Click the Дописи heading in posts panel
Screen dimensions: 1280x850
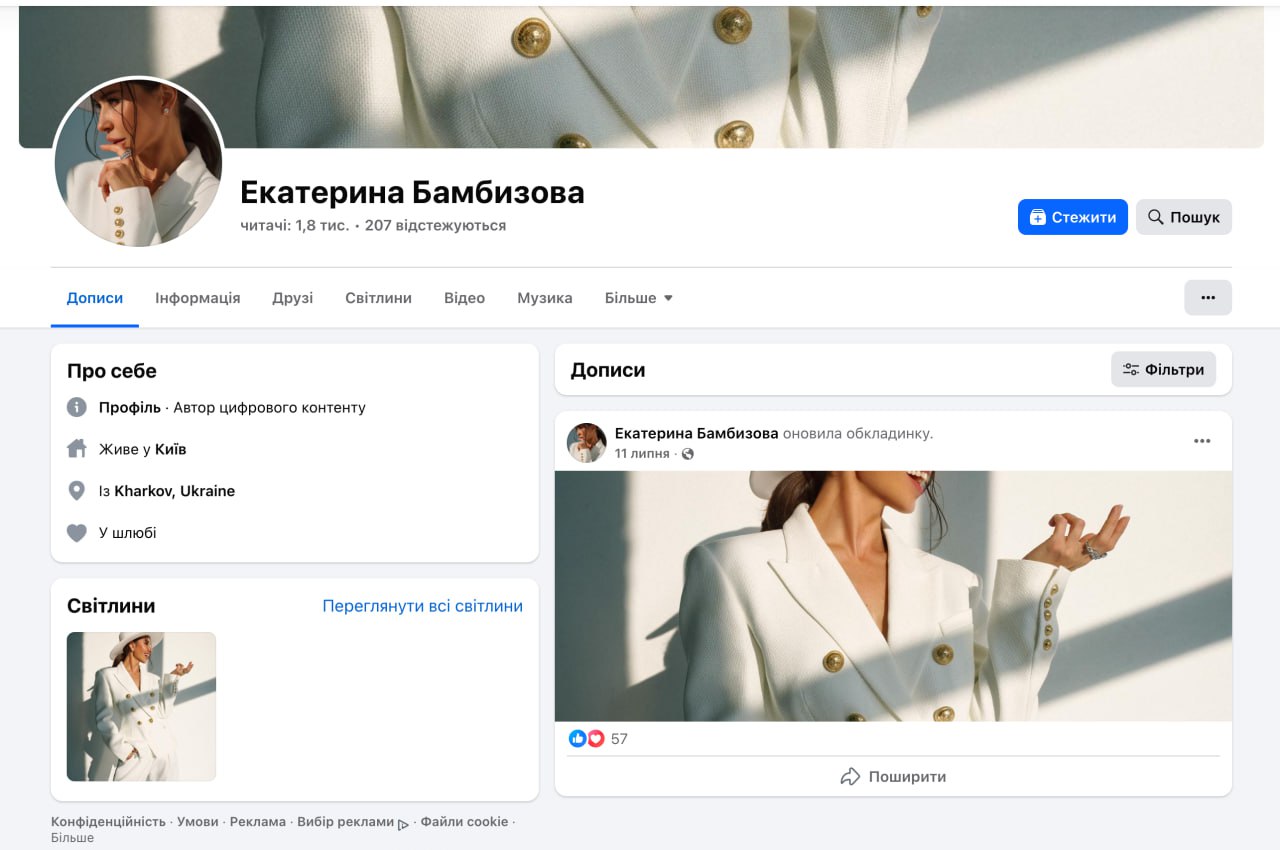pyautogui.click(x=608, y=370)
